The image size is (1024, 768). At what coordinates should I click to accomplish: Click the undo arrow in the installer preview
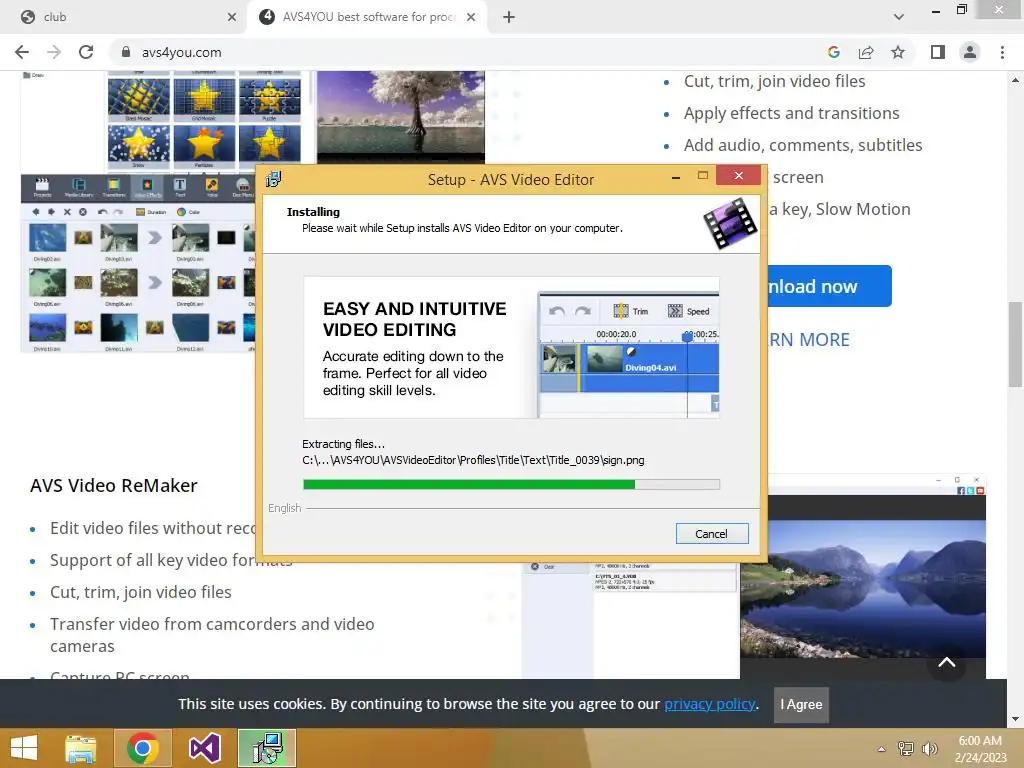point(557,312)
